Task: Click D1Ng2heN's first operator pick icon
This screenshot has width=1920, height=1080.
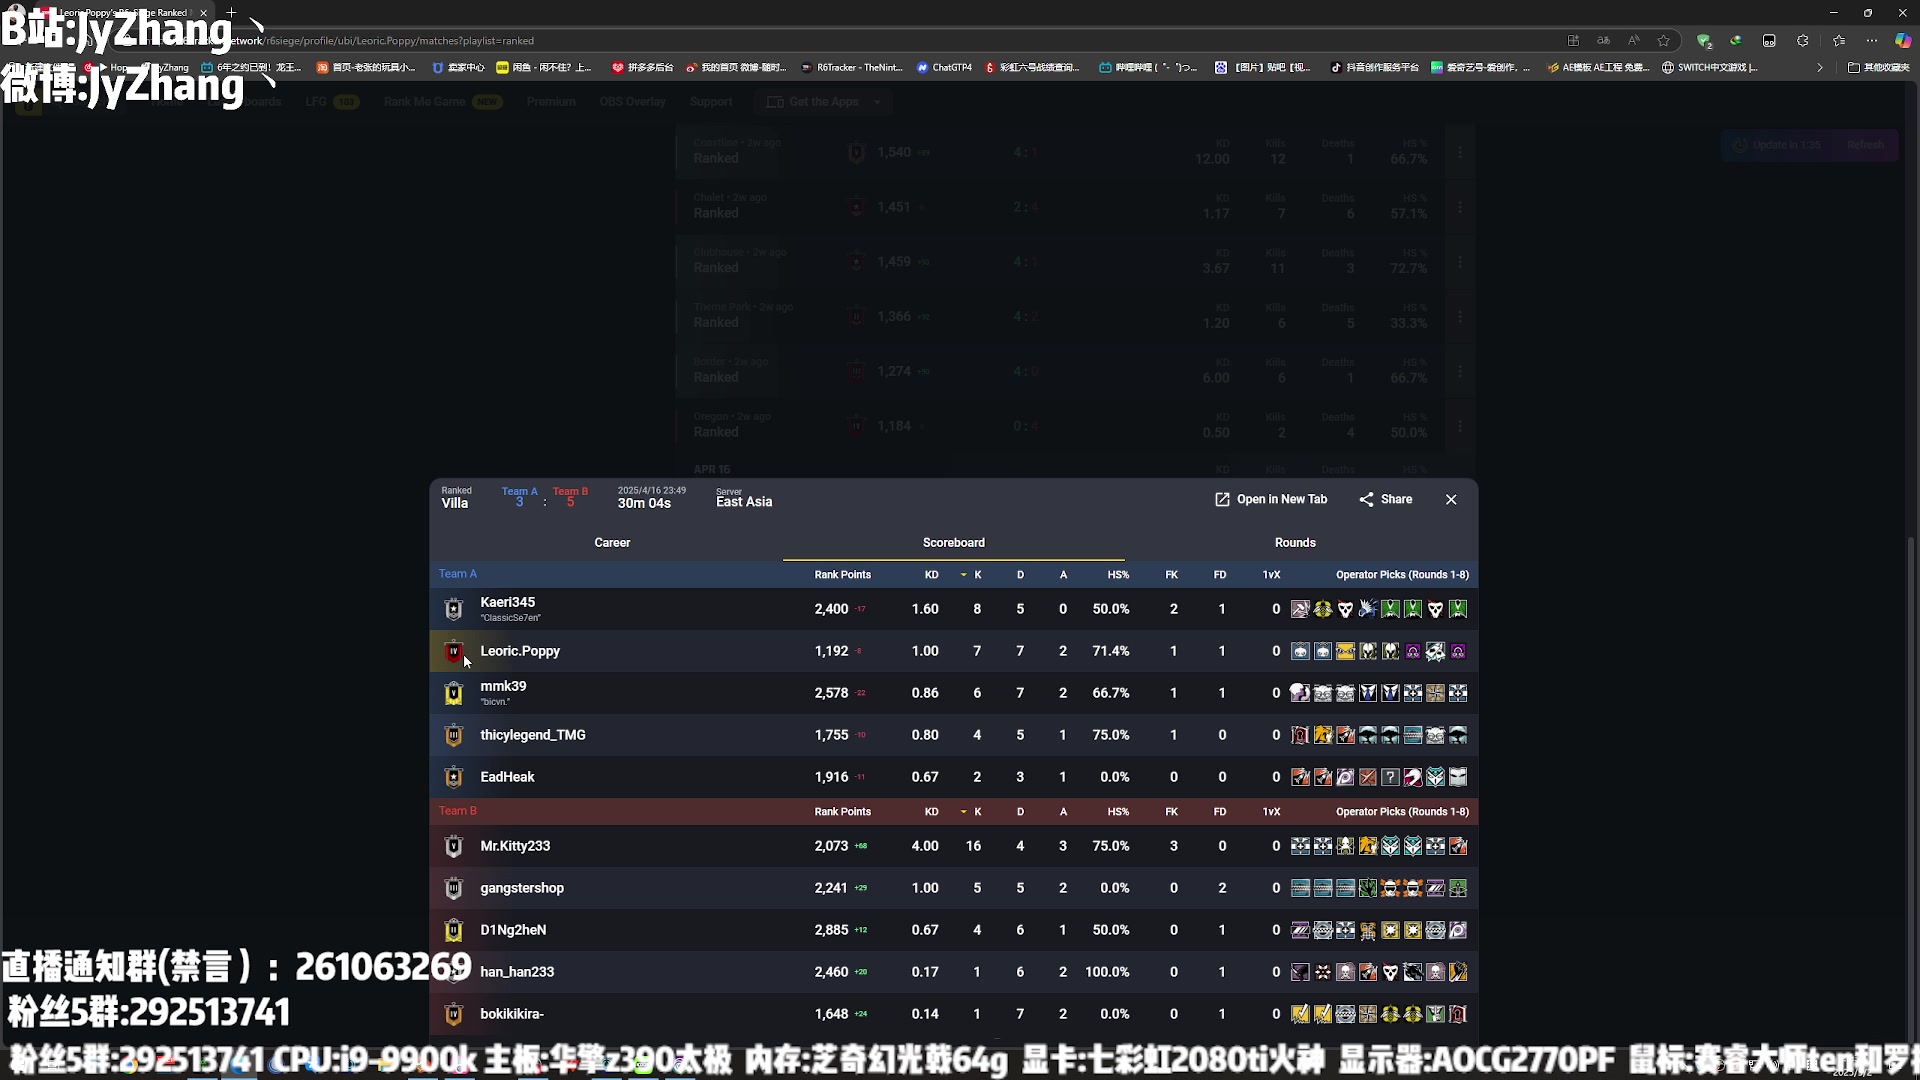Action: [x=1300, y=930]
